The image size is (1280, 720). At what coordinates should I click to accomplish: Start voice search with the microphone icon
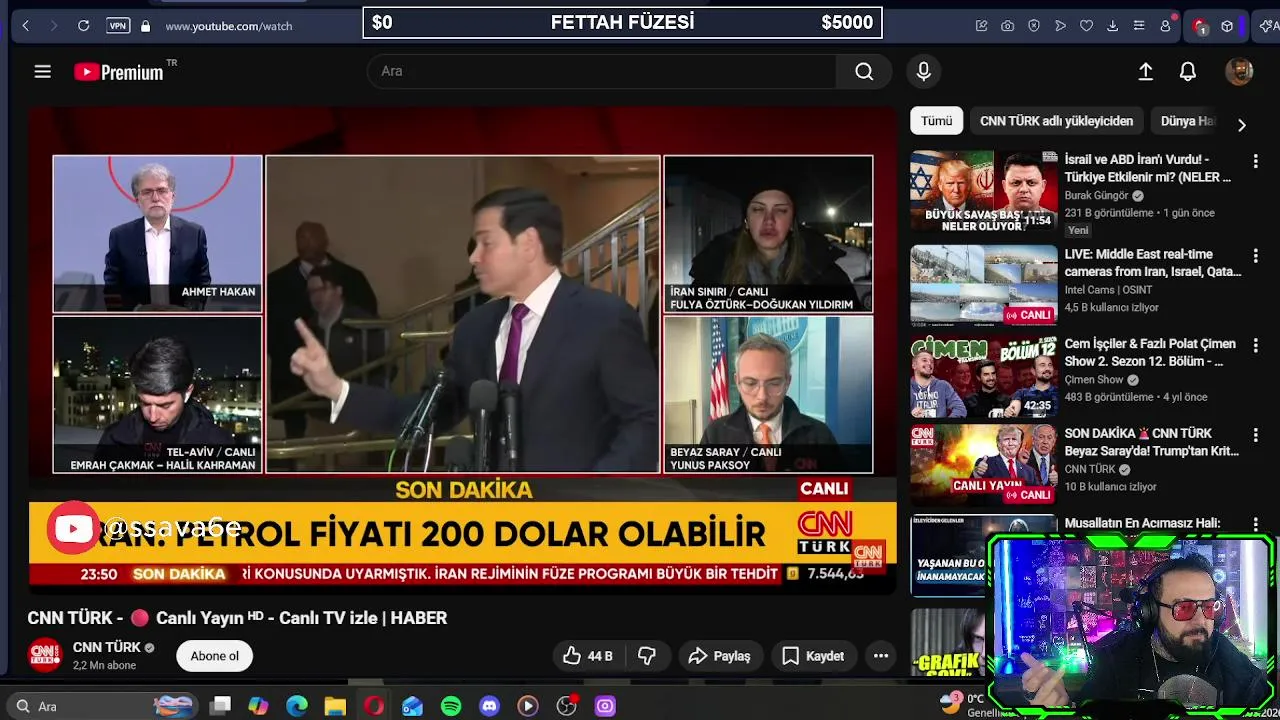tap(924, 71)
